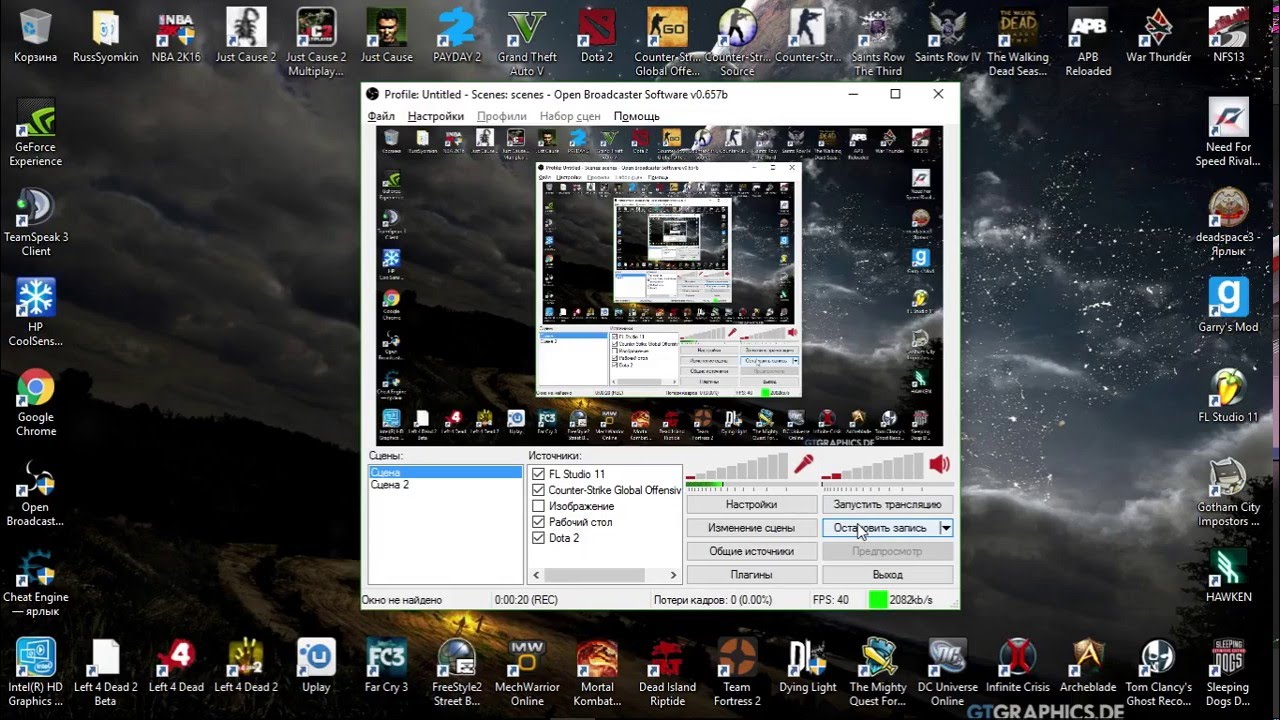
Task: Enable the Изображение source checkbox
Action: [539, 506]
